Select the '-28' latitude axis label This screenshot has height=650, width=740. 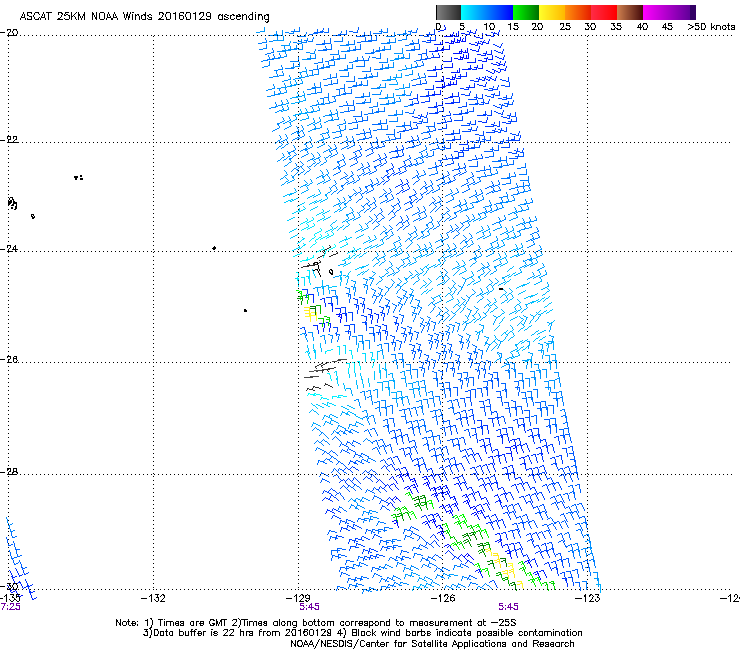pos(9,472)
